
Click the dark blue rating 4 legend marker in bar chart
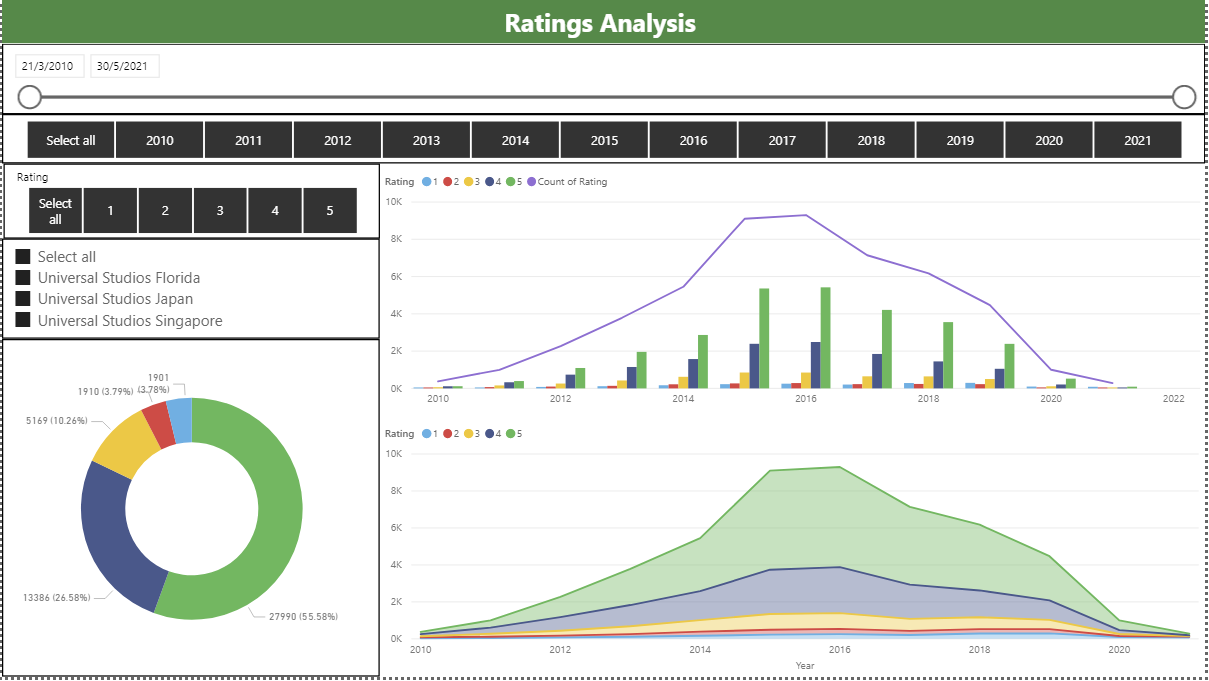(489, 182)
